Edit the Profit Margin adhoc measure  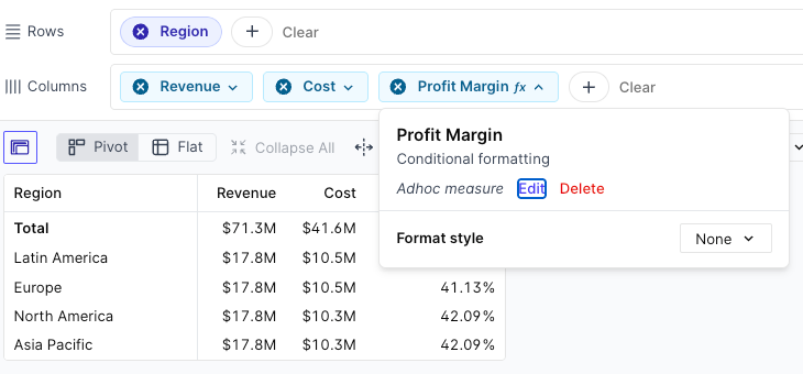click(x=532, y=189)
